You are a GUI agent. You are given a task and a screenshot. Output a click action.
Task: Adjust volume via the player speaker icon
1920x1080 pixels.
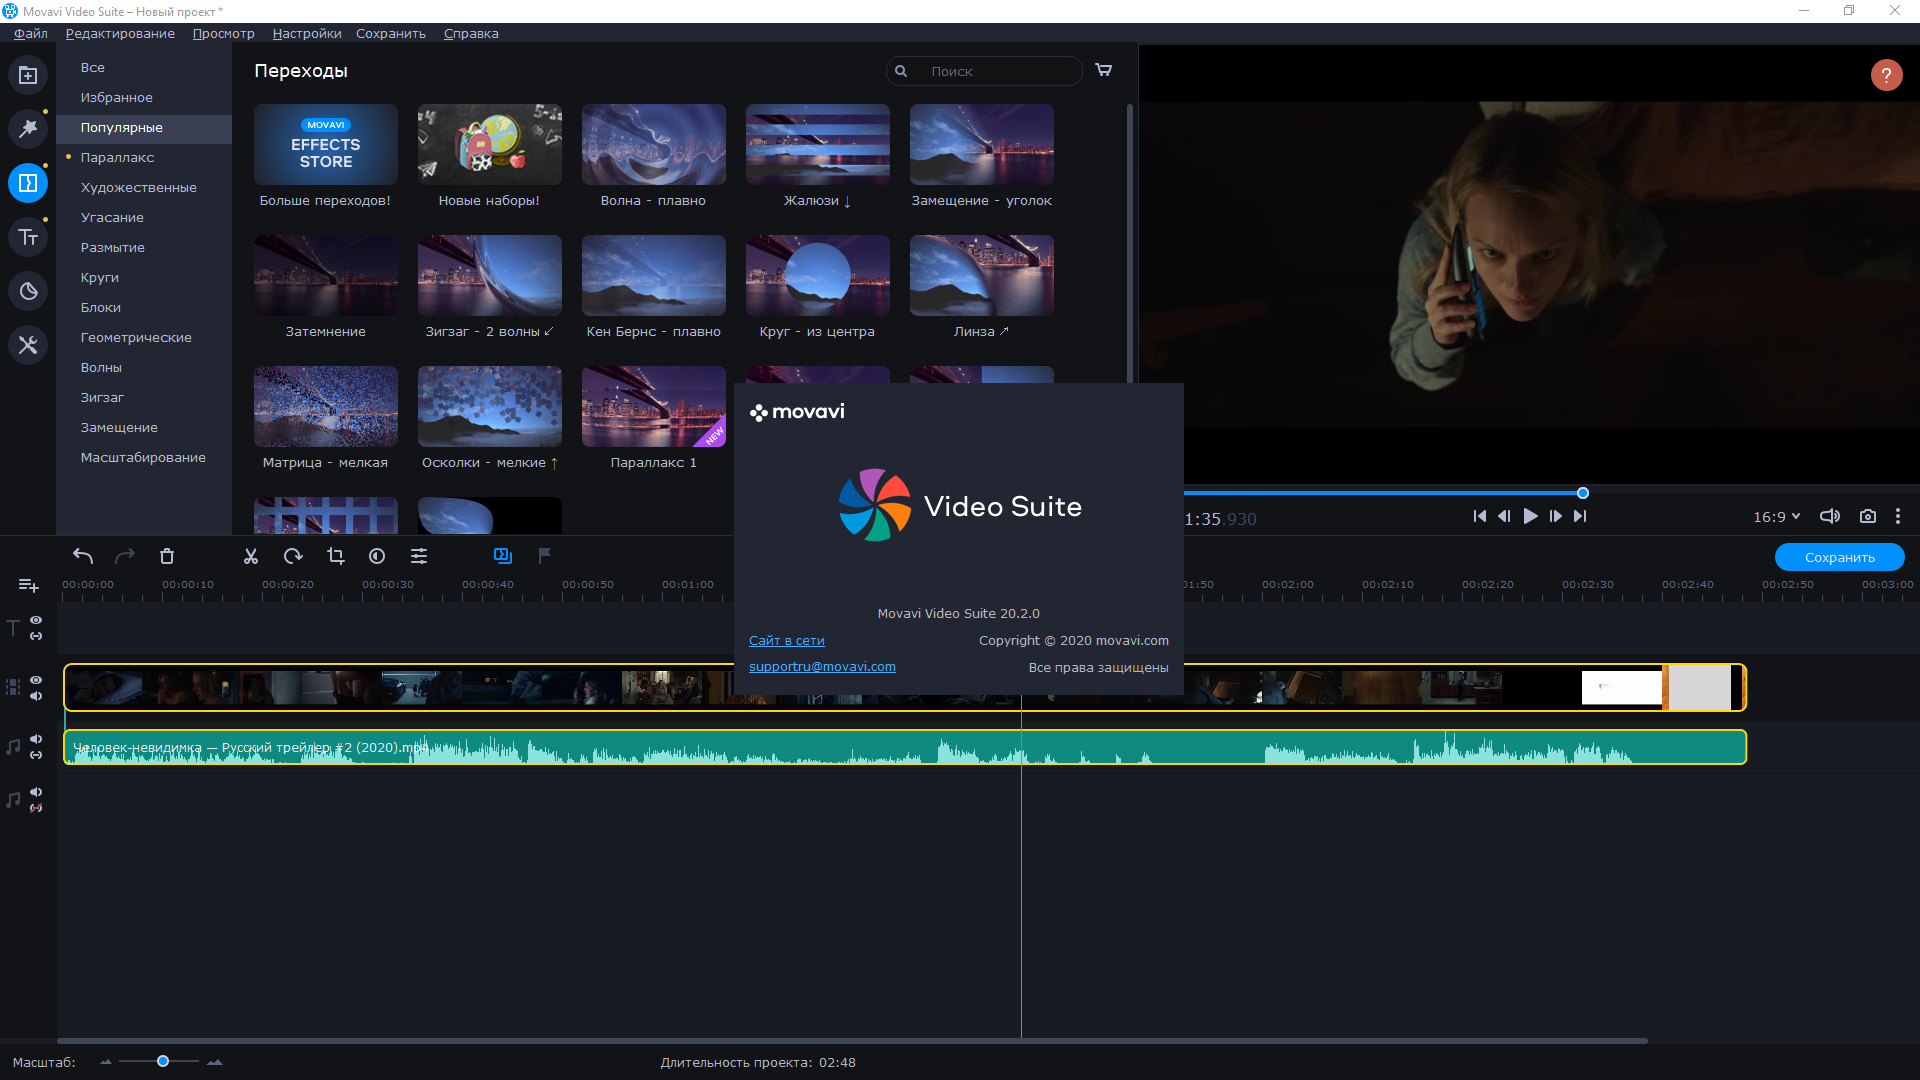click(1830, 517)
